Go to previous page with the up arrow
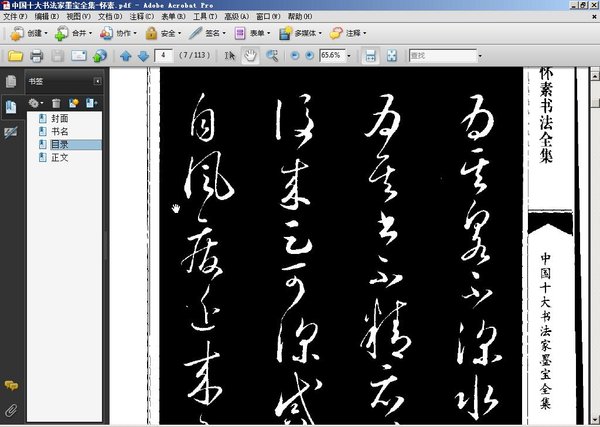 (x=126, y=55)
